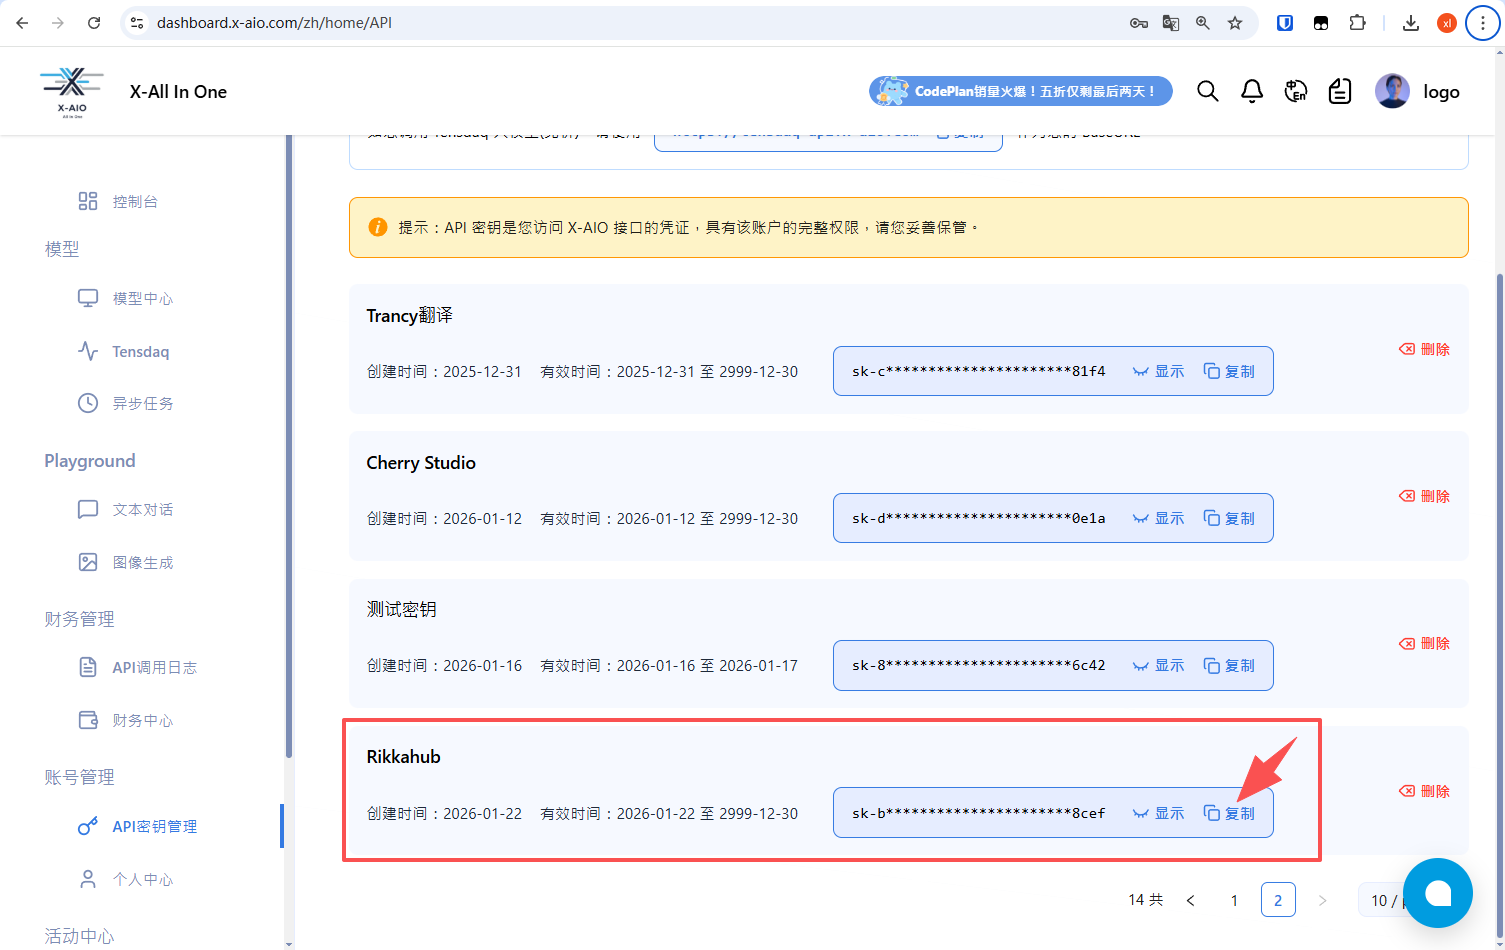Open the CodePlan promotion banner
The image size is (1505, 950).
click(1020, 91)
